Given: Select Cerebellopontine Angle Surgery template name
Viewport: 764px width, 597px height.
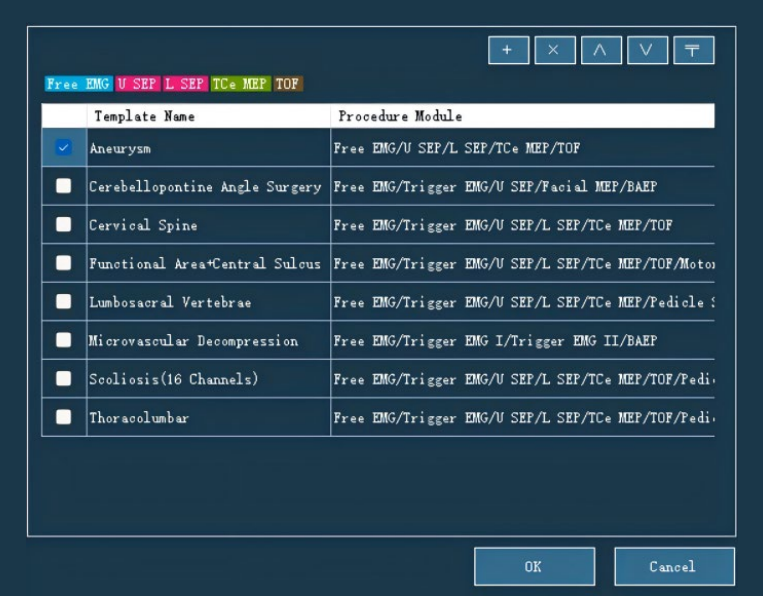Looking at the screenshot, I should click(x=207, y=186).
